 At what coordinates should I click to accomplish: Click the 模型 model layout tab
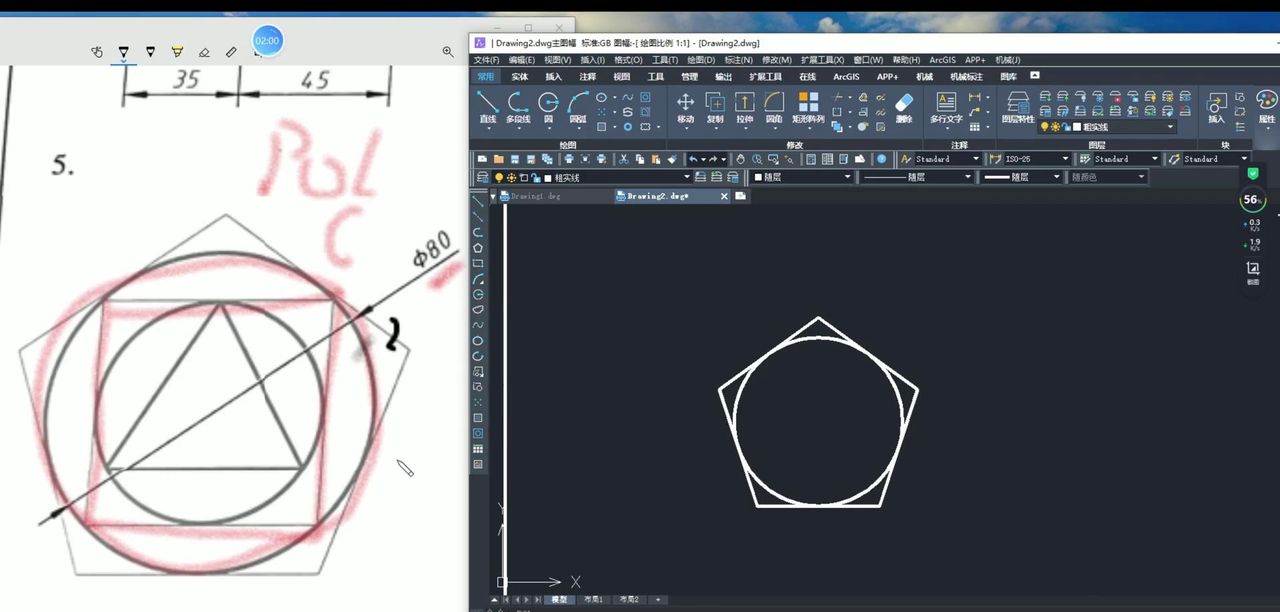558,600
